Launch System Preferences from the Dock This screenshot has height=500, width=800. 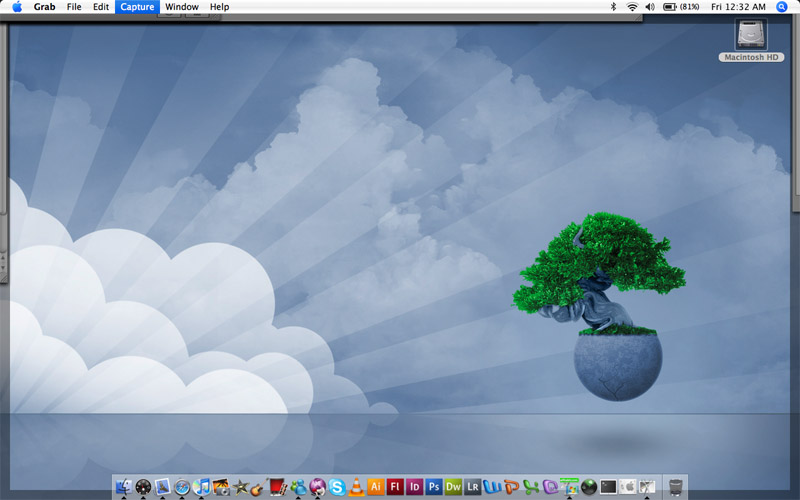[x=628, y=487]
